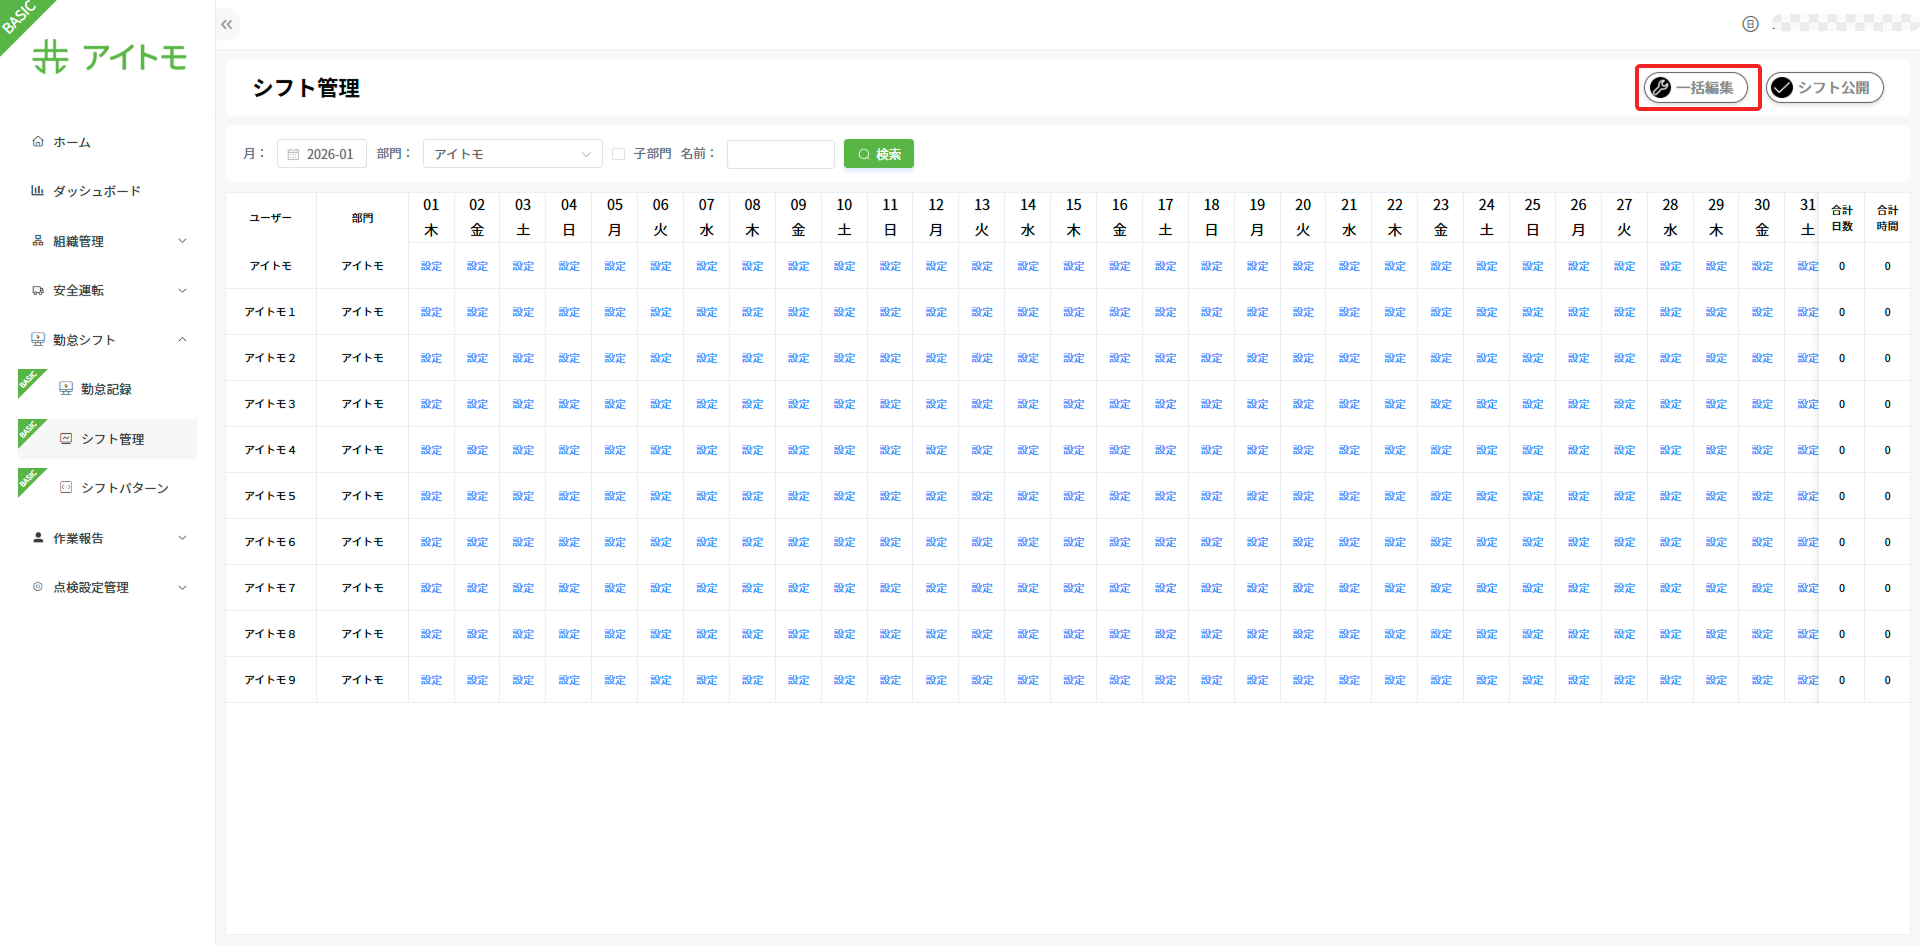Open the 勤怠記録 page
The height and width of the screenshot is (945, 1920).
click(106, 389)
